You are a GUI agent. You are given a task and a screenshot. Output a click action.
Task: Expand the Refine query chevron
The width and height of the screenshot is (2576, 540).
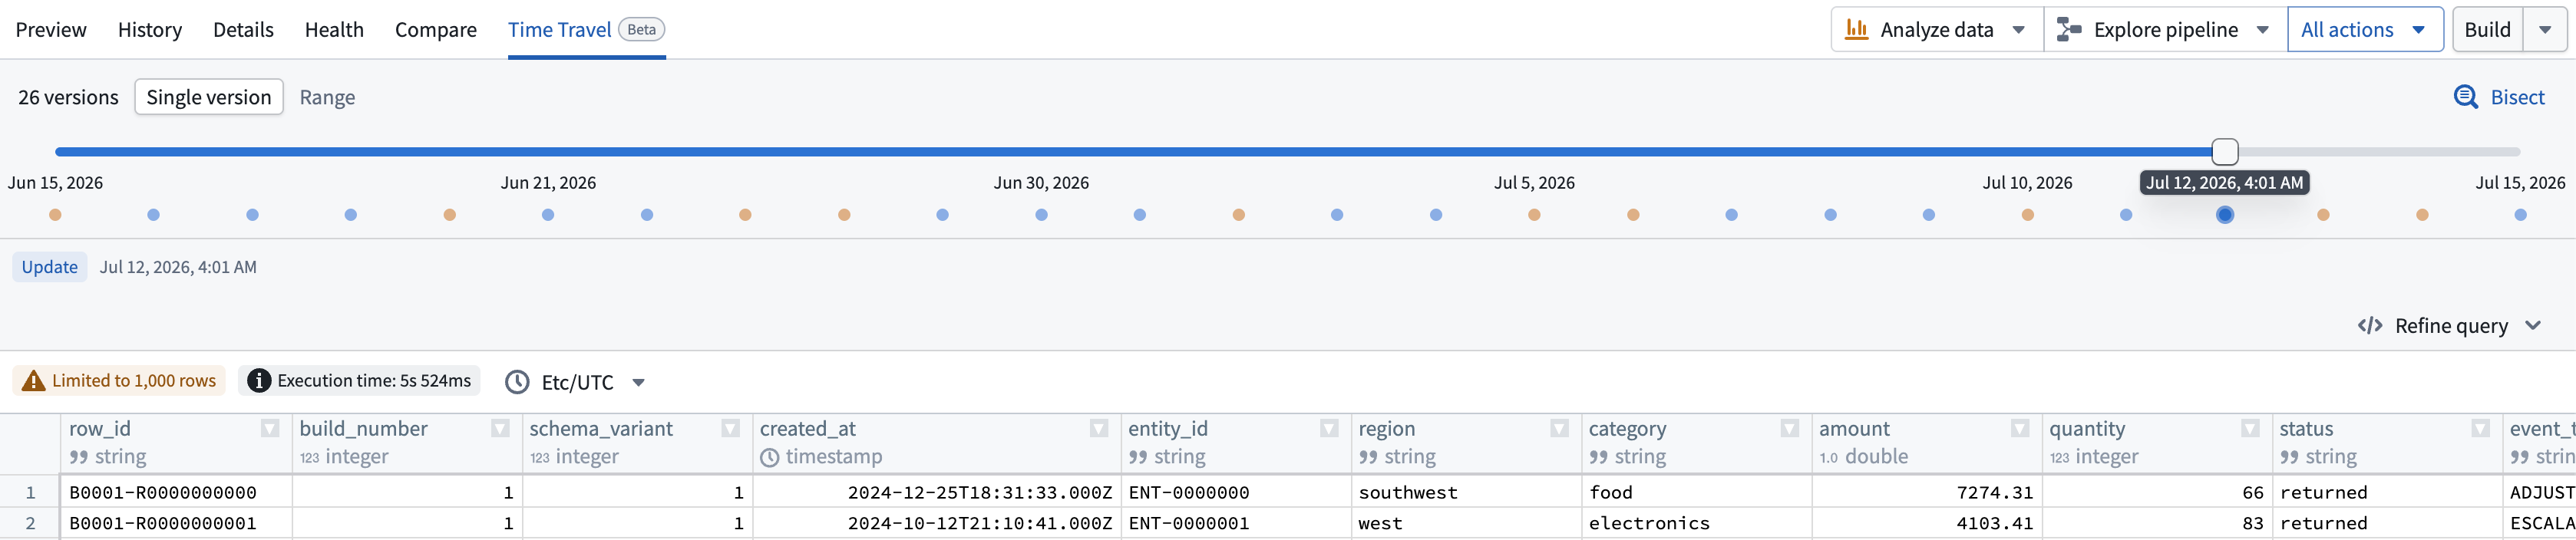[2533, 325]
